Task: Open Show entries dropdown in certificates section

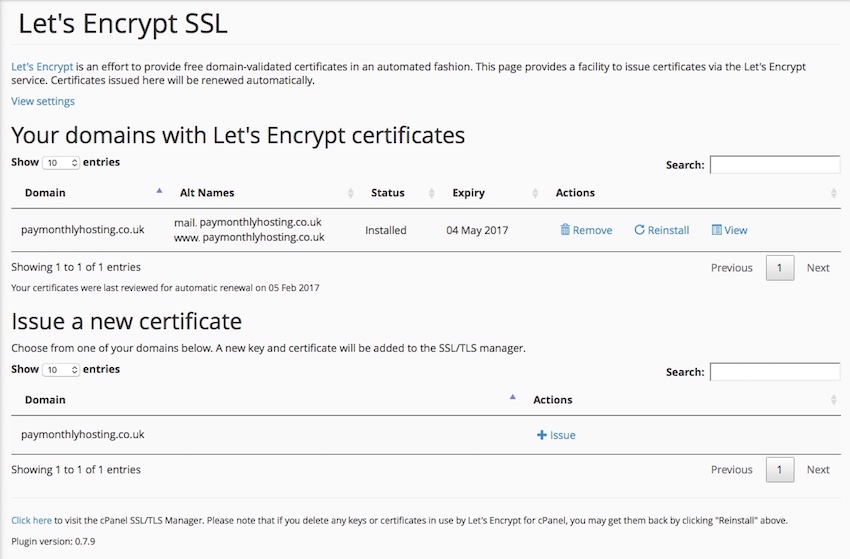Action: pyautogui.click(x=61, y=163)
